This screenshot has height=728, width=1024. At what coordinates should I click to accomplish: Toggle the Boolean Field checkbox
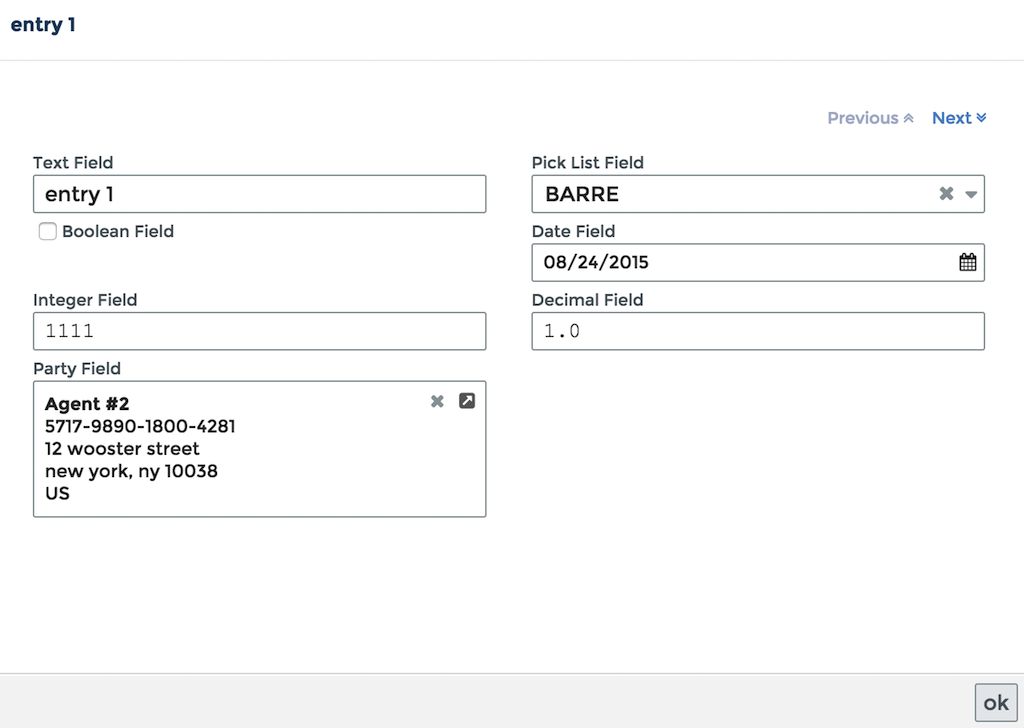coord(48,231)
